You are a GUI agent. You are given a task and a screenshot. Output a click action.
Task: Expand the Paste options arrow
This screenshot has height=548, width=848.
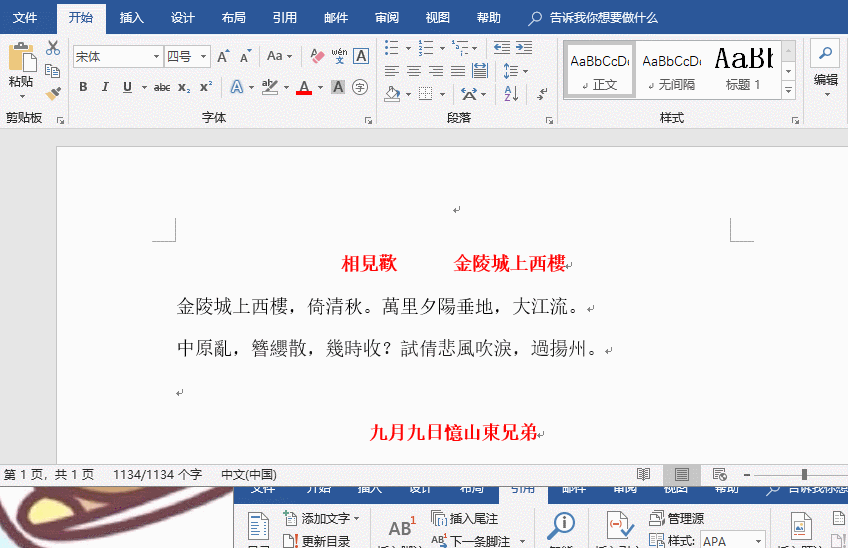click(22, 97)
